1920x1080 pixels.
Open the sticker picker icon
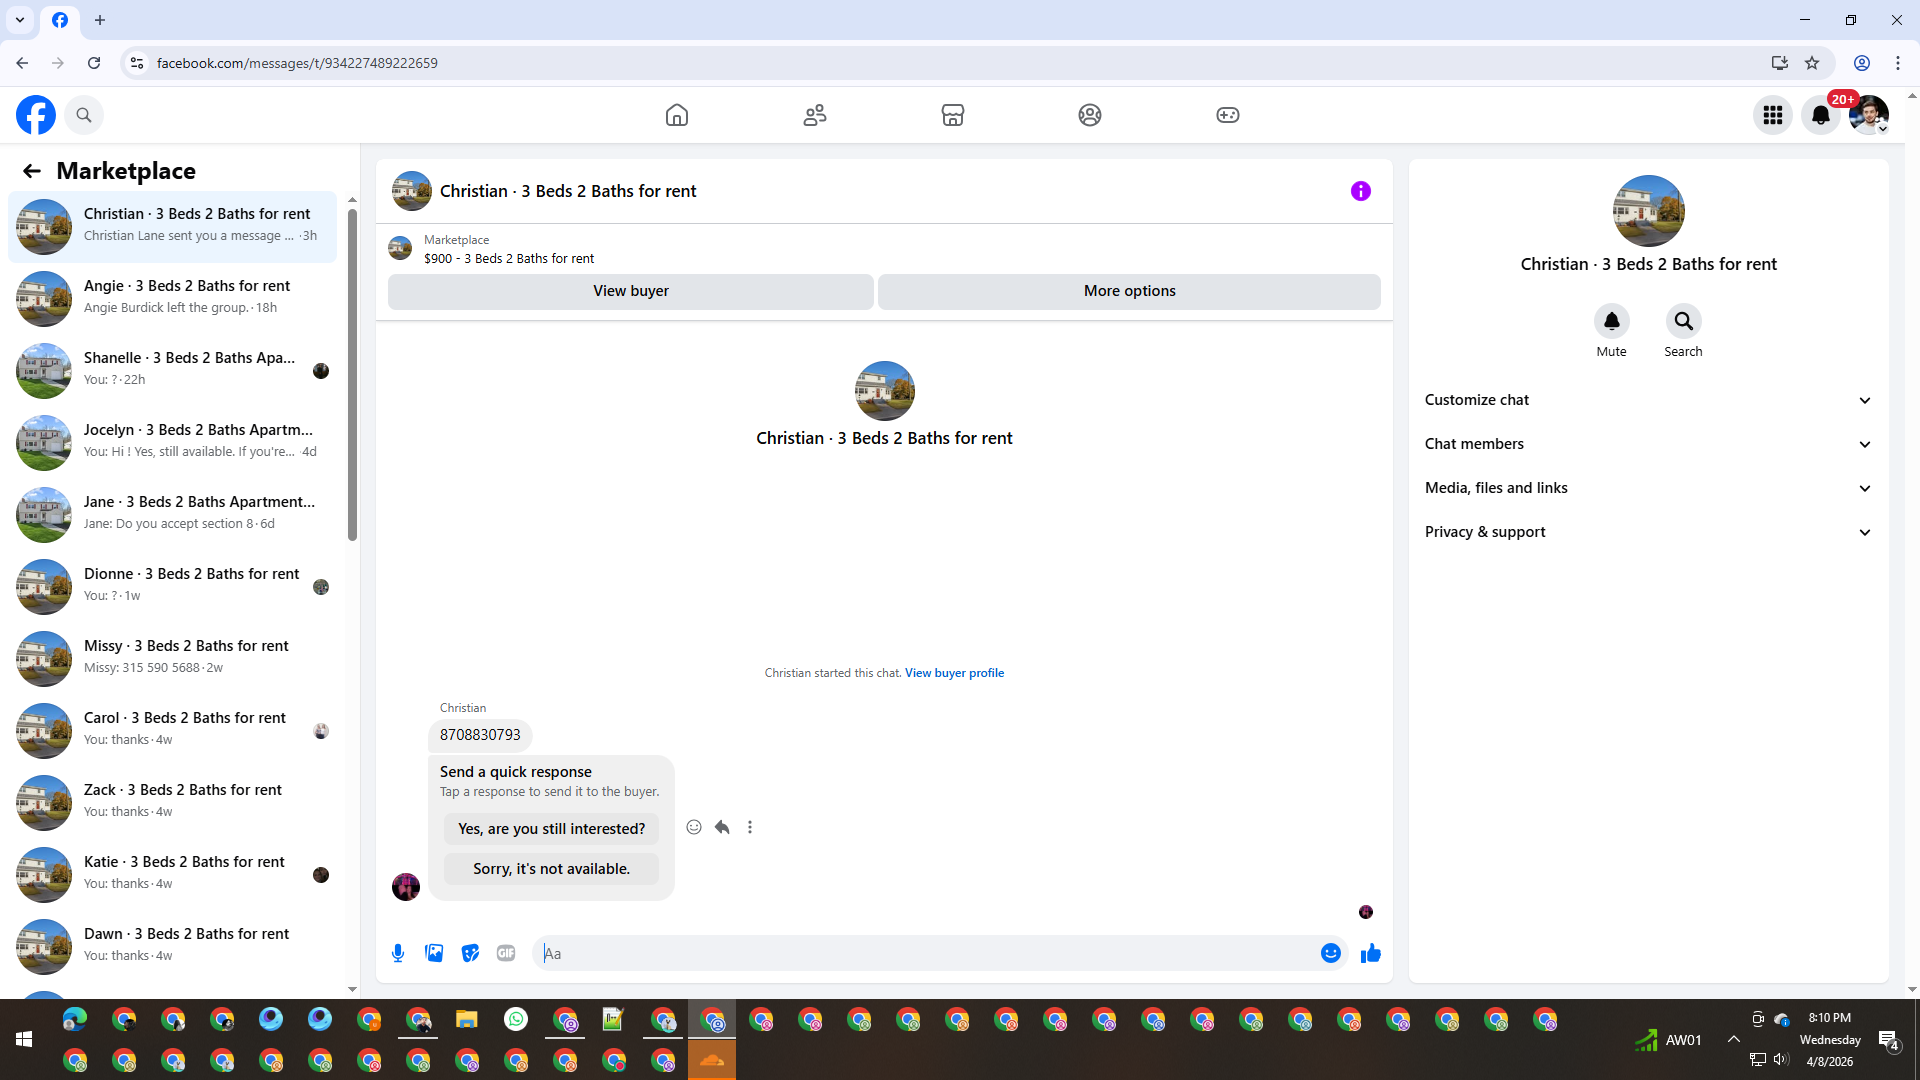point(470,953)
